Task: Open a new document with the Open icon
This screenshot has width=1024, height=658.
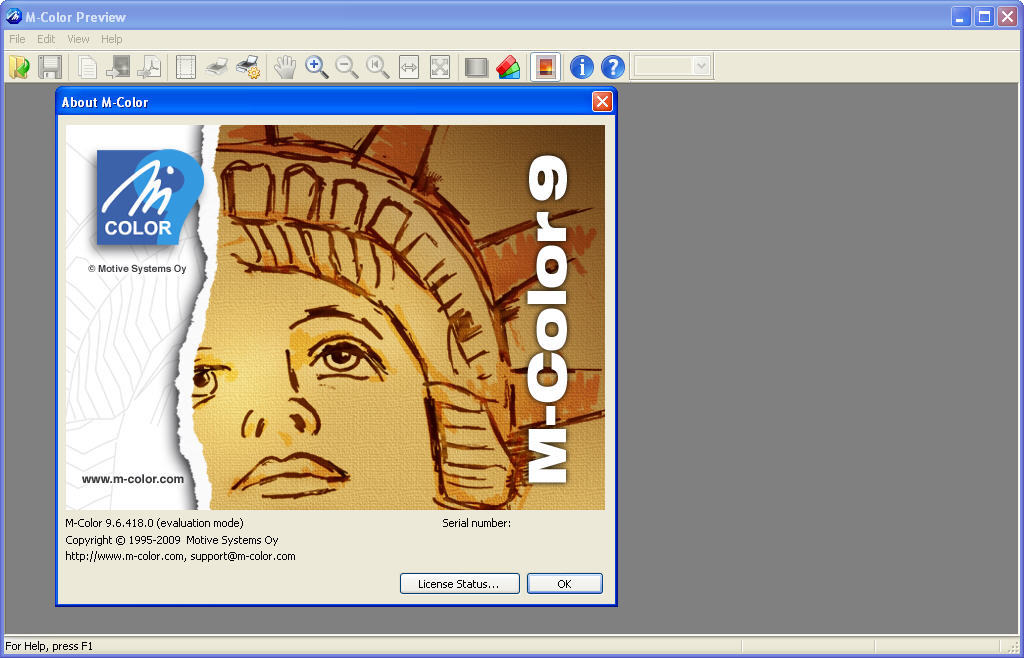Action: point(18,67)
